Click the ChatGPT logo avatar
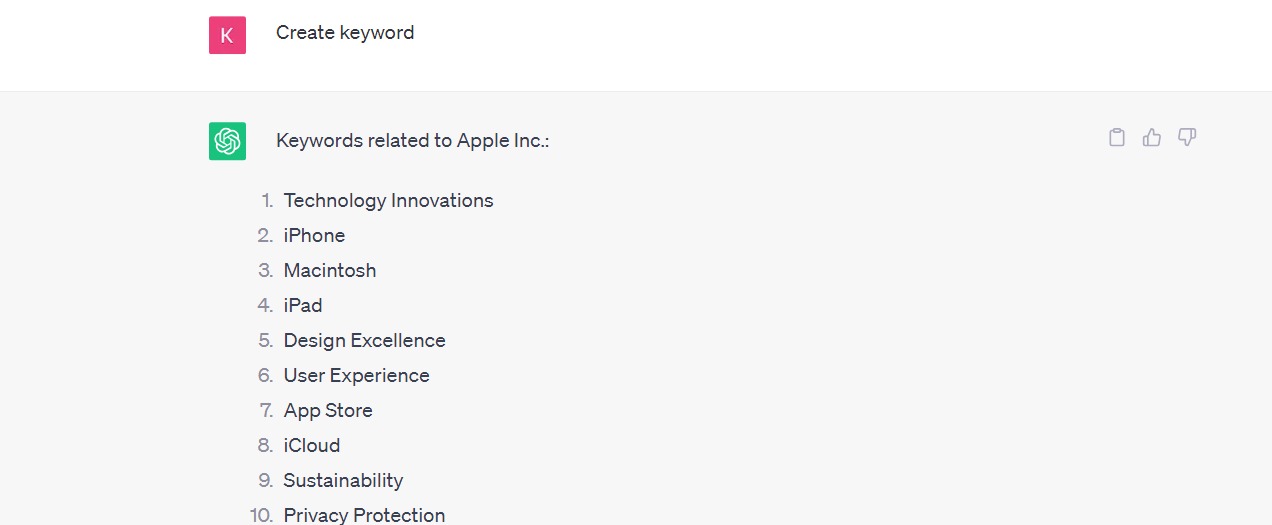This screenshot has height=525, width=1272. pyautogui.click(x=227, y=141)
